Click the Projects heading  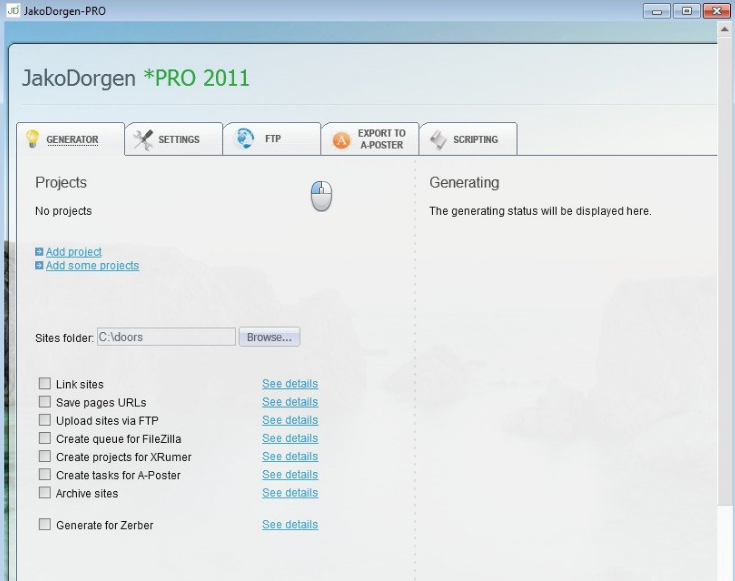(61, 182)
